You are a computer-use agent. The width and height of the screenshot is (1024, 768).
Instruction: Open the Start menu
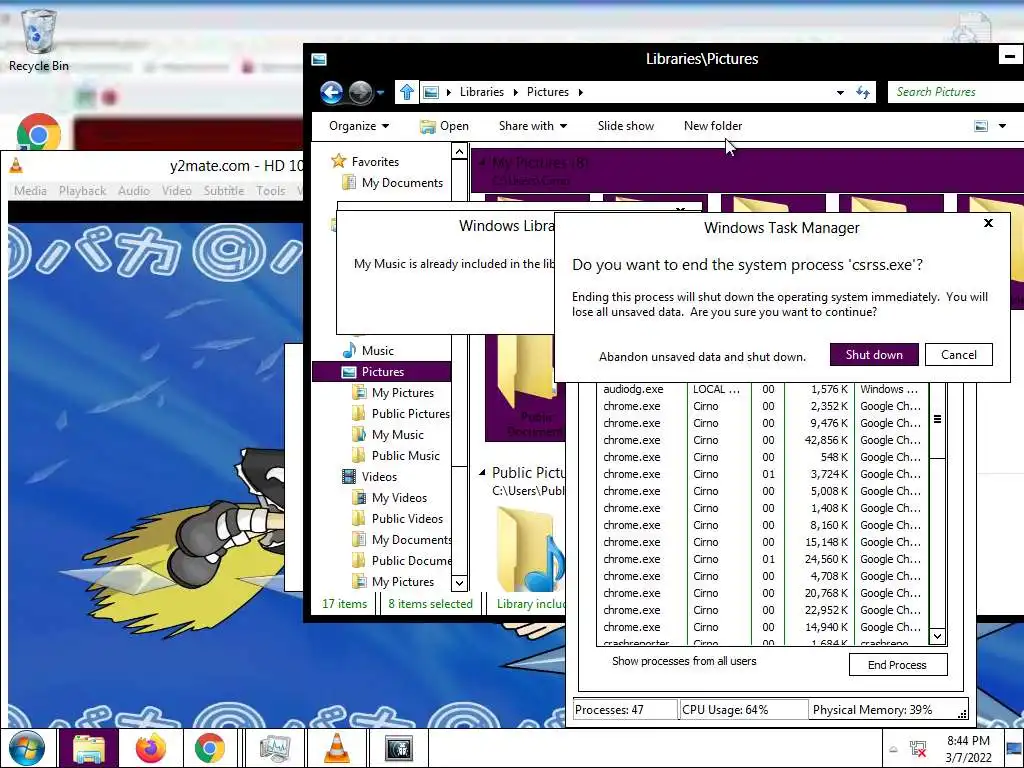[x=27, y=748]
